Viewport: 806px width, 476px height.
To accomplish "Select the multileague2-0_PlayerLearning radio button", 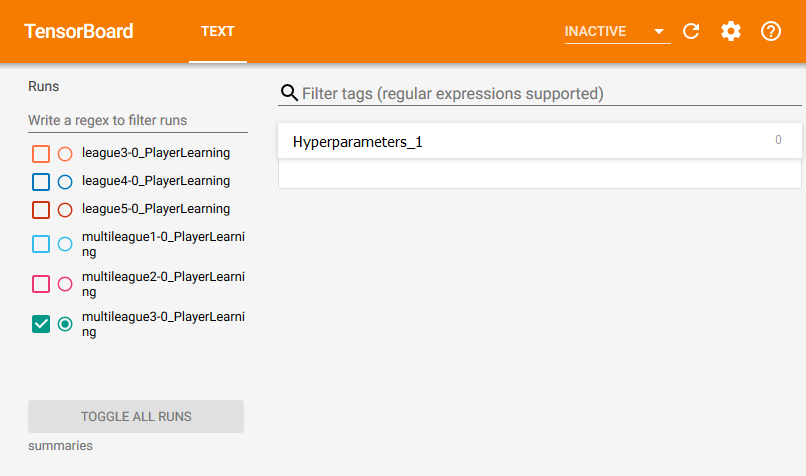I will 65,284.
